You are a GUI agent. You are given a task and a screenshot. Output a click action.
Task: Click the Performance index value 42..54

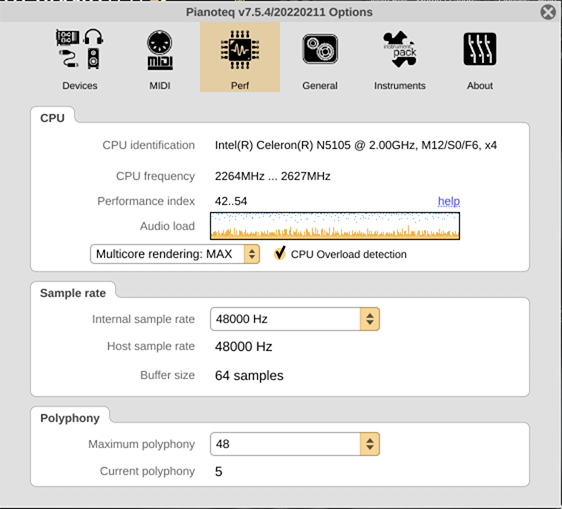[x=231, y=201]
